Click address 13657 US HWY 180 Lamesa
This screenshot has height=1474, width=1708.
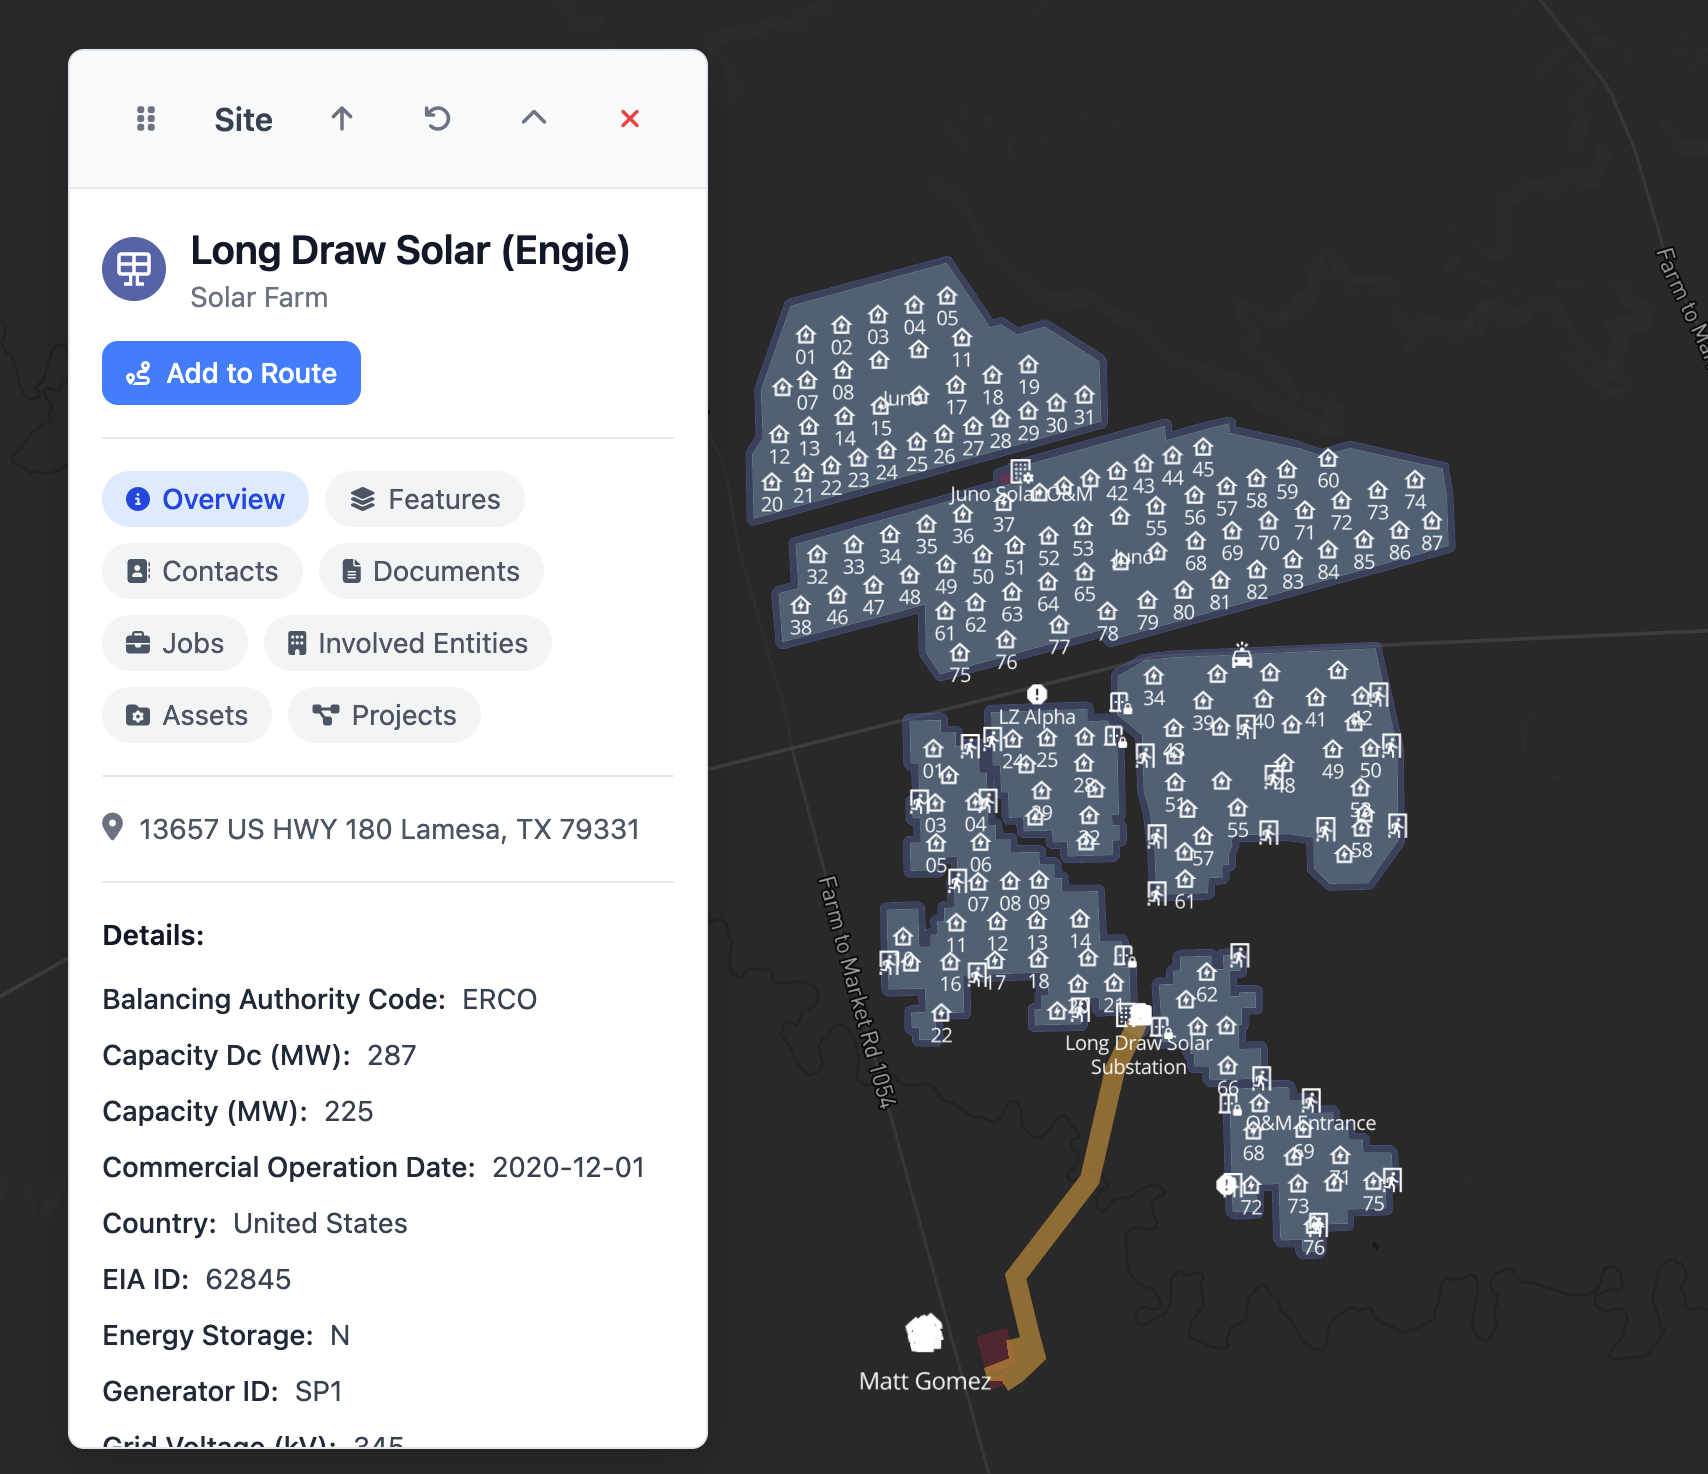coord(389,829)
